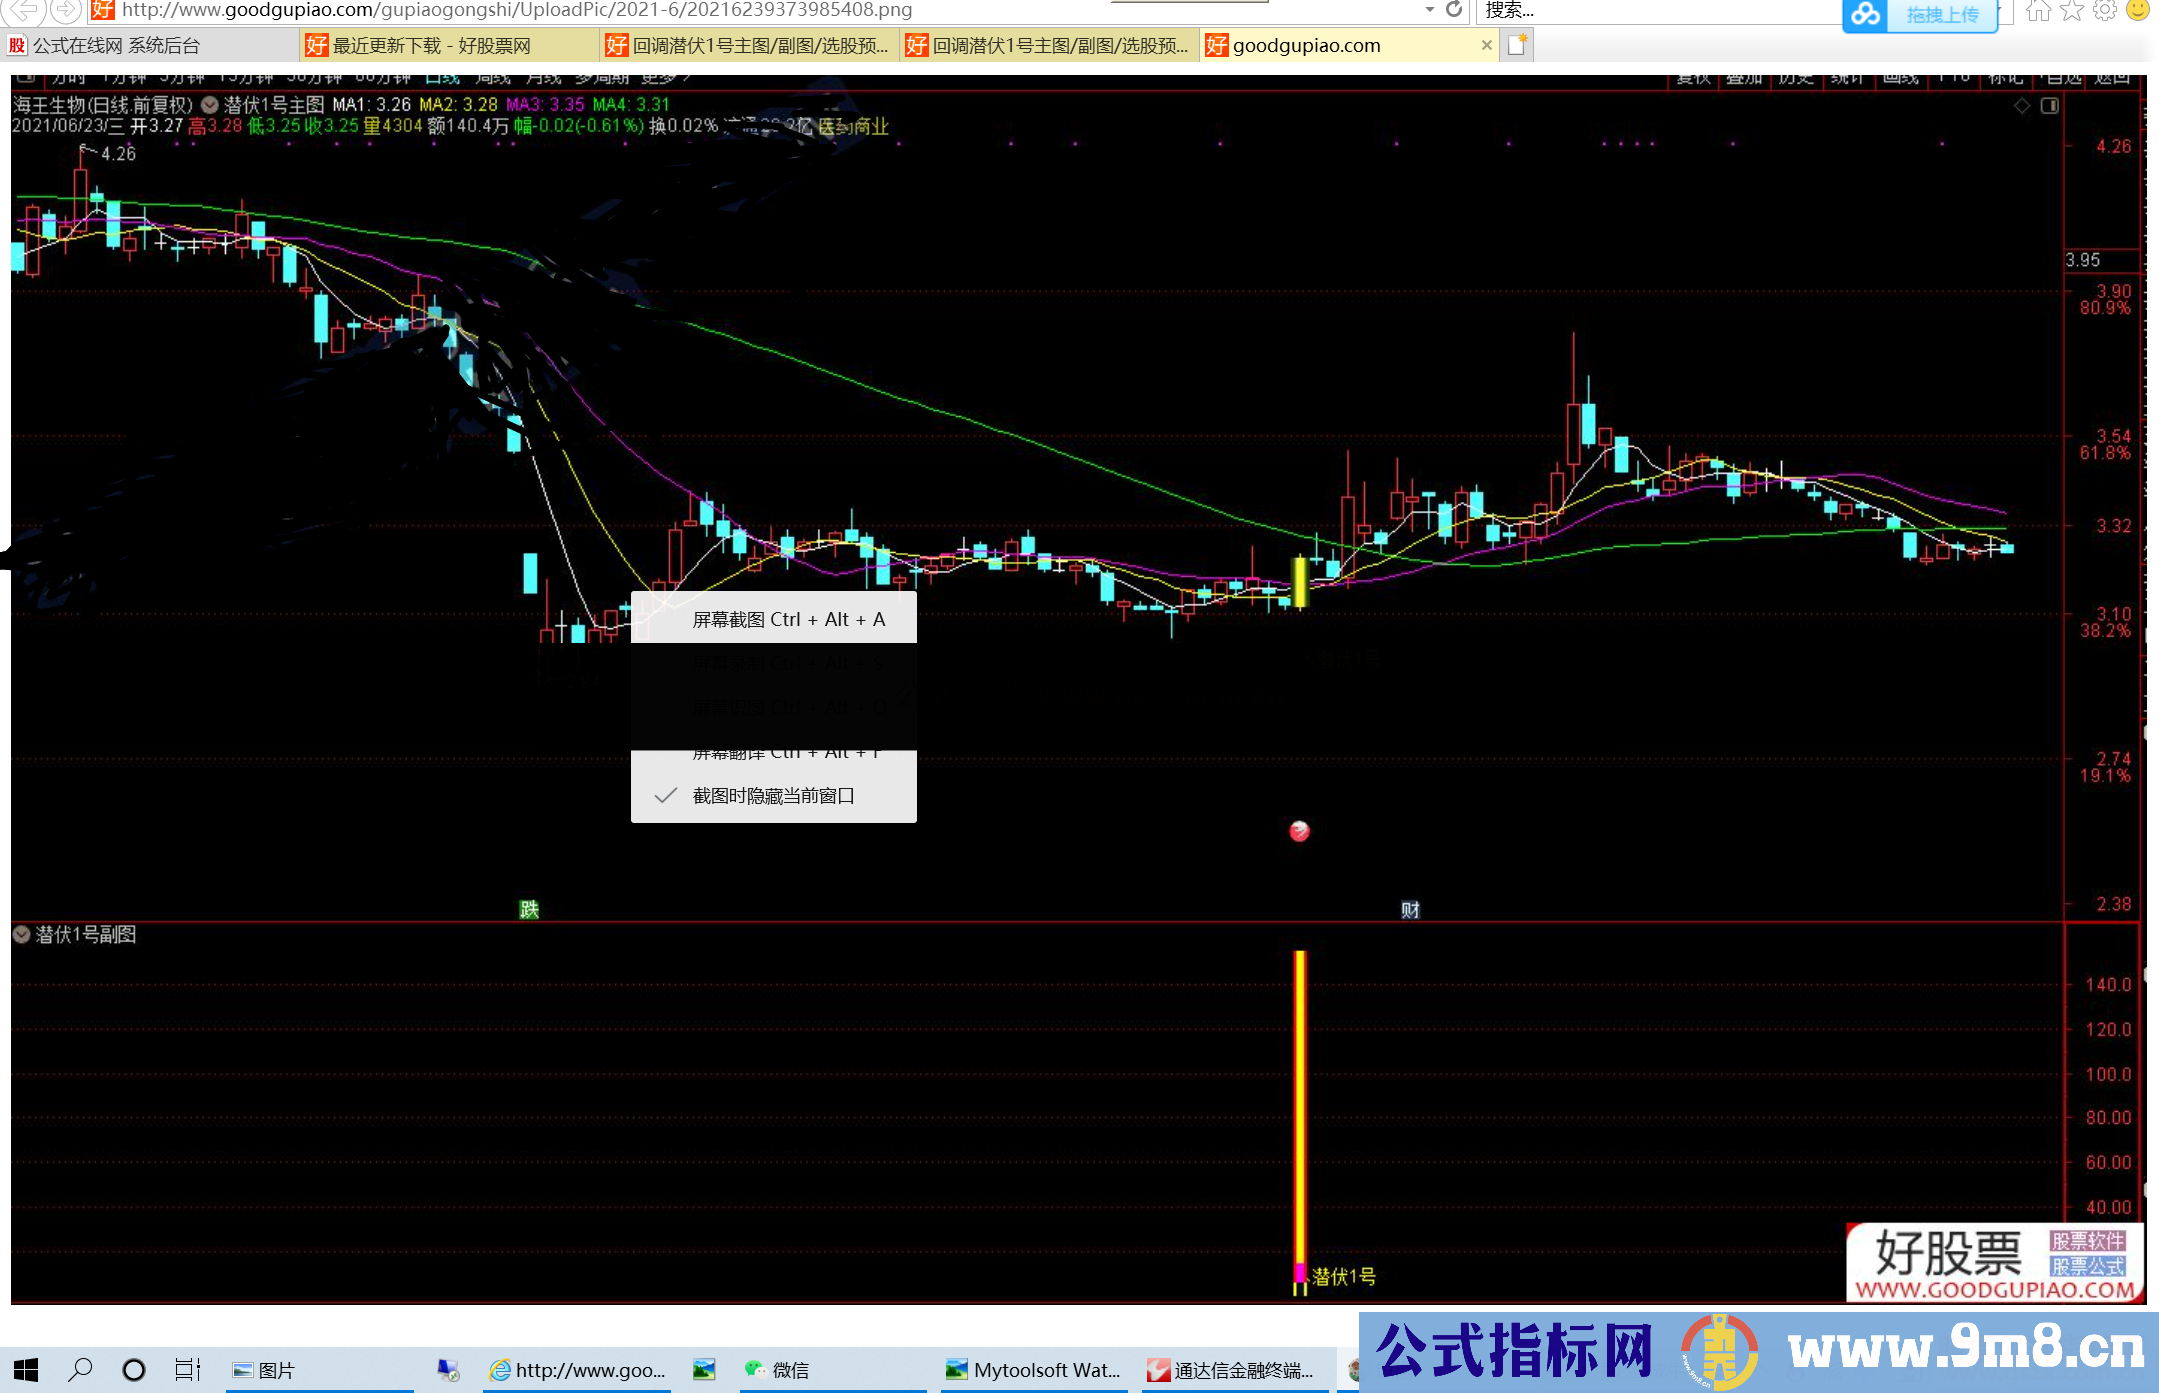The image size is (2159, 1393).
Task: Open a new browser tab
Action: [x=1517, y=45]
